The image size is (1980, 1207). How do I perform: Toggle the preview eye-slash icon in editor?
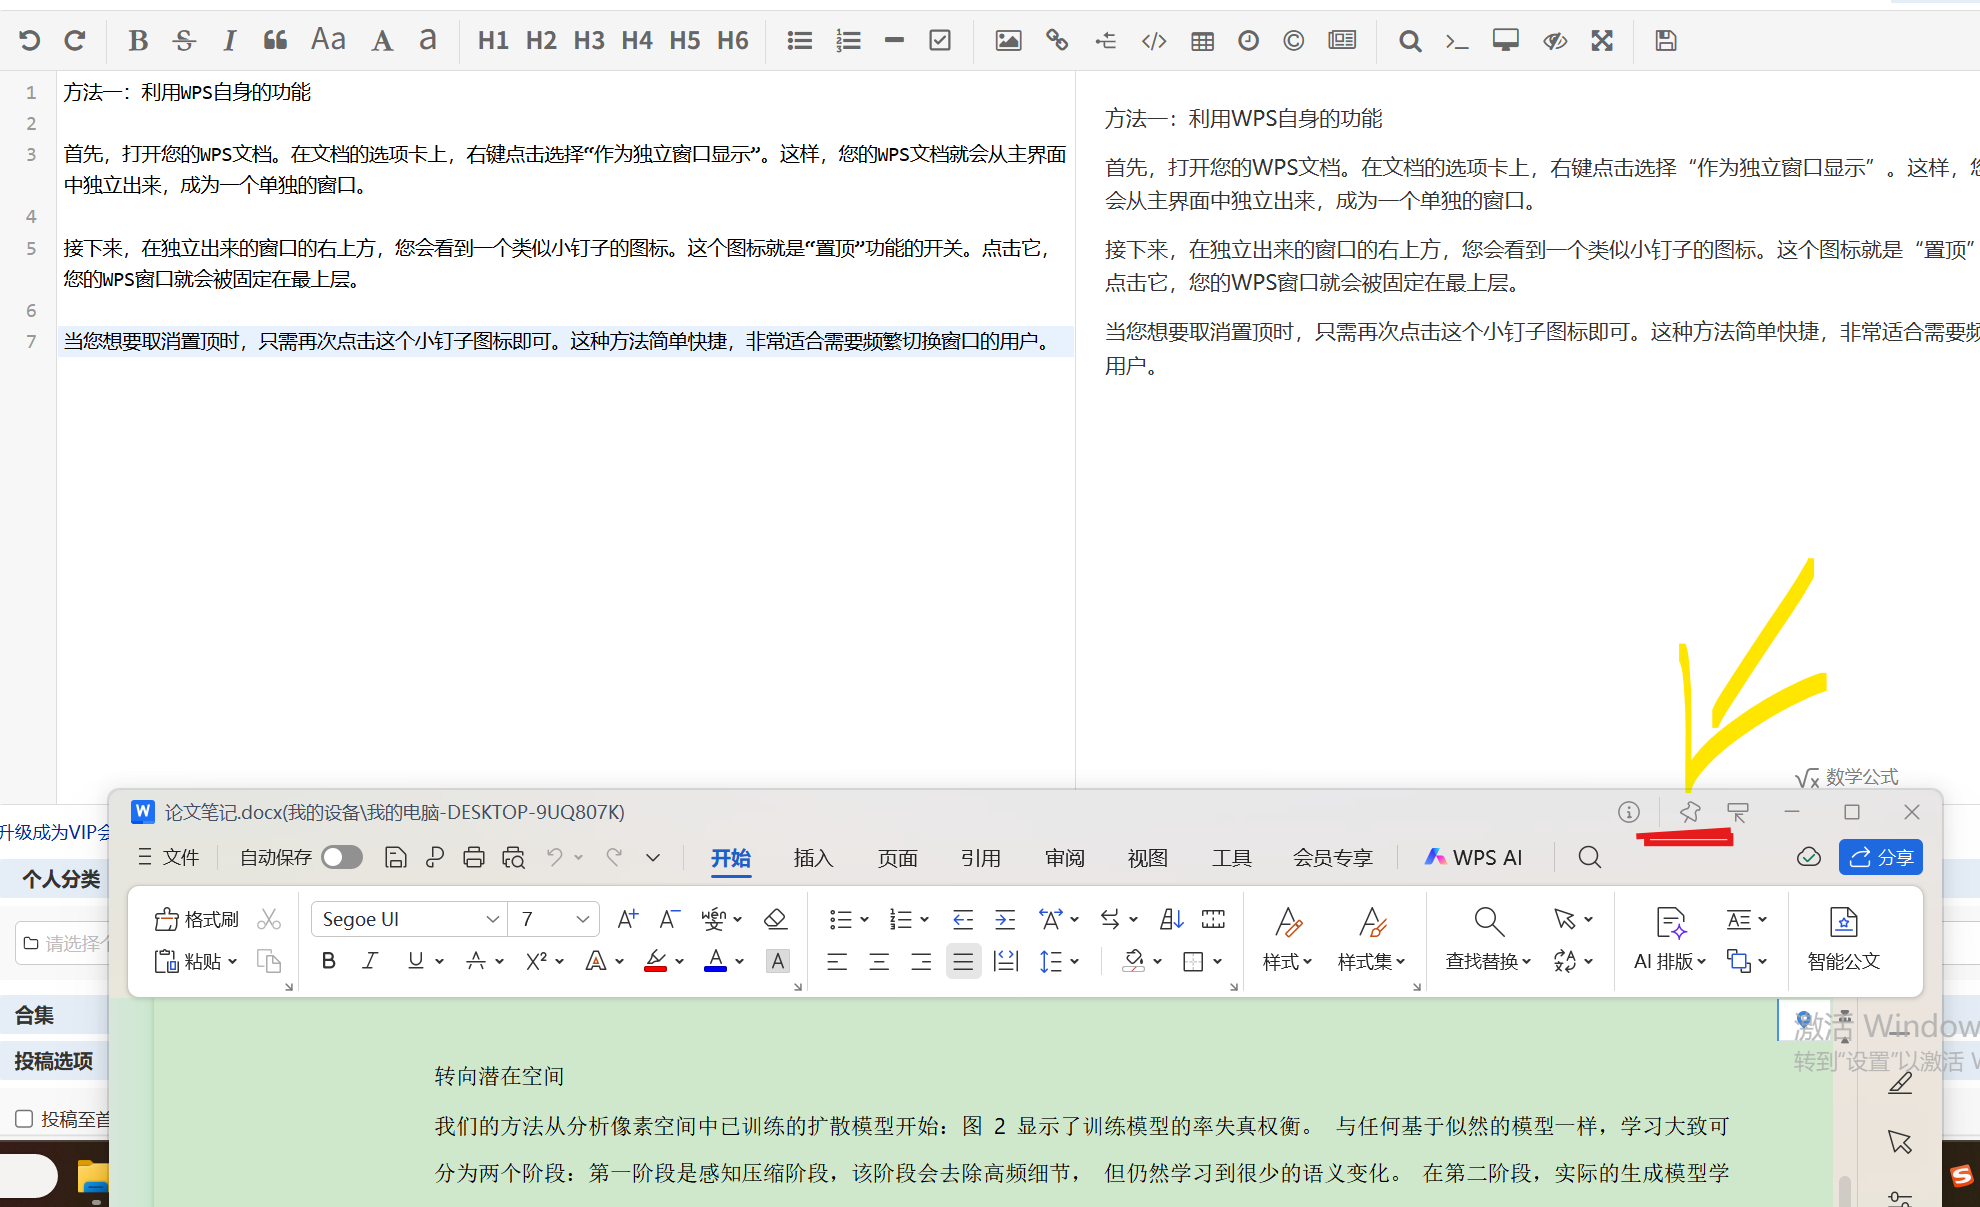click(x=1554, y=41)
